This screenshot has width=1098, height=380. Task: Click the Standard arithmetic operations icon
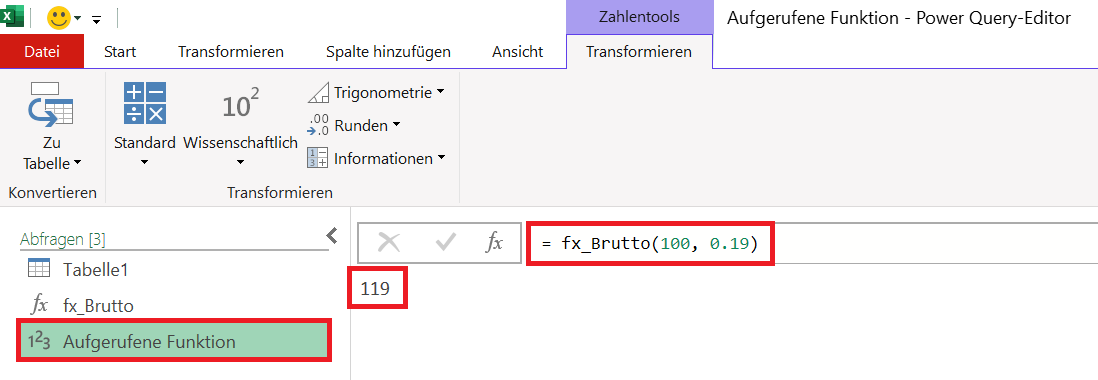pyautogui.click(x=144, y=103)
